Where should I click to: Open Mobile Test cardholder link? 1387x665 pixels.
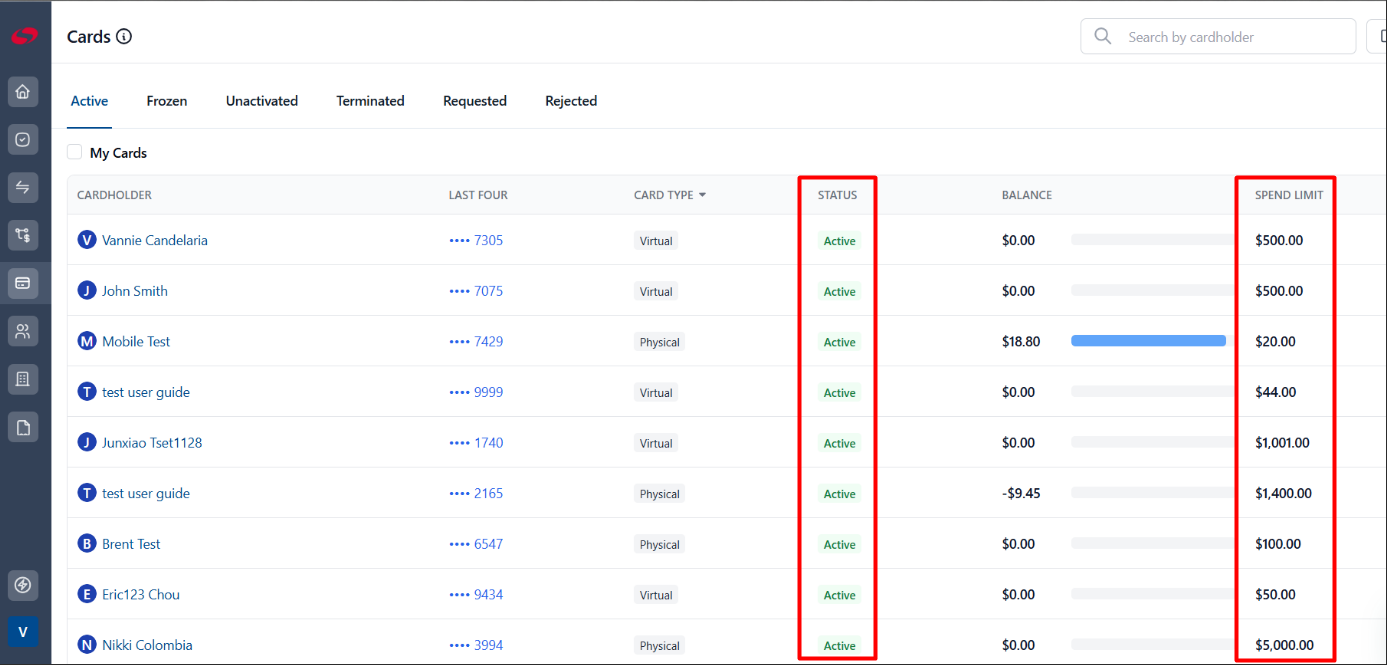136,341
